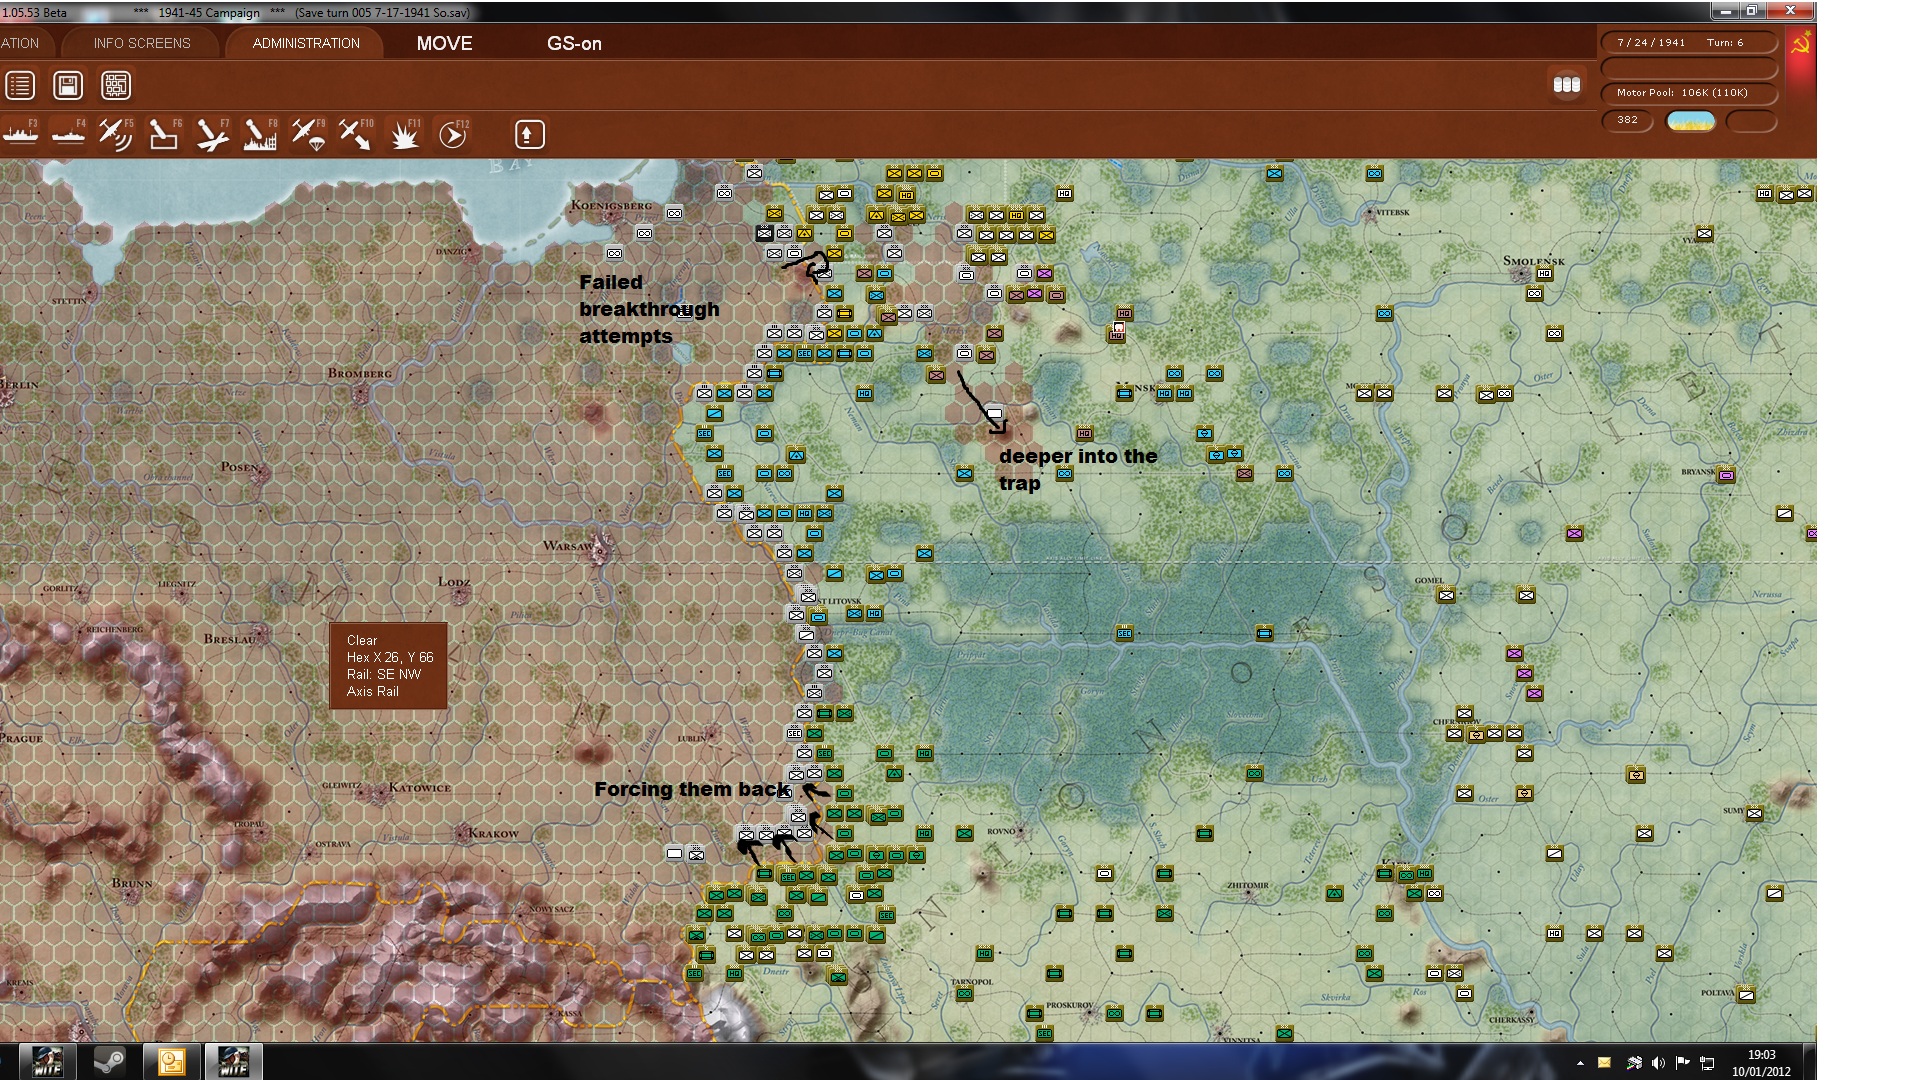The height and width of the screenshot is (1080, 1920).
Task: Click the Gomel city label
Action: pos(1429,580)
